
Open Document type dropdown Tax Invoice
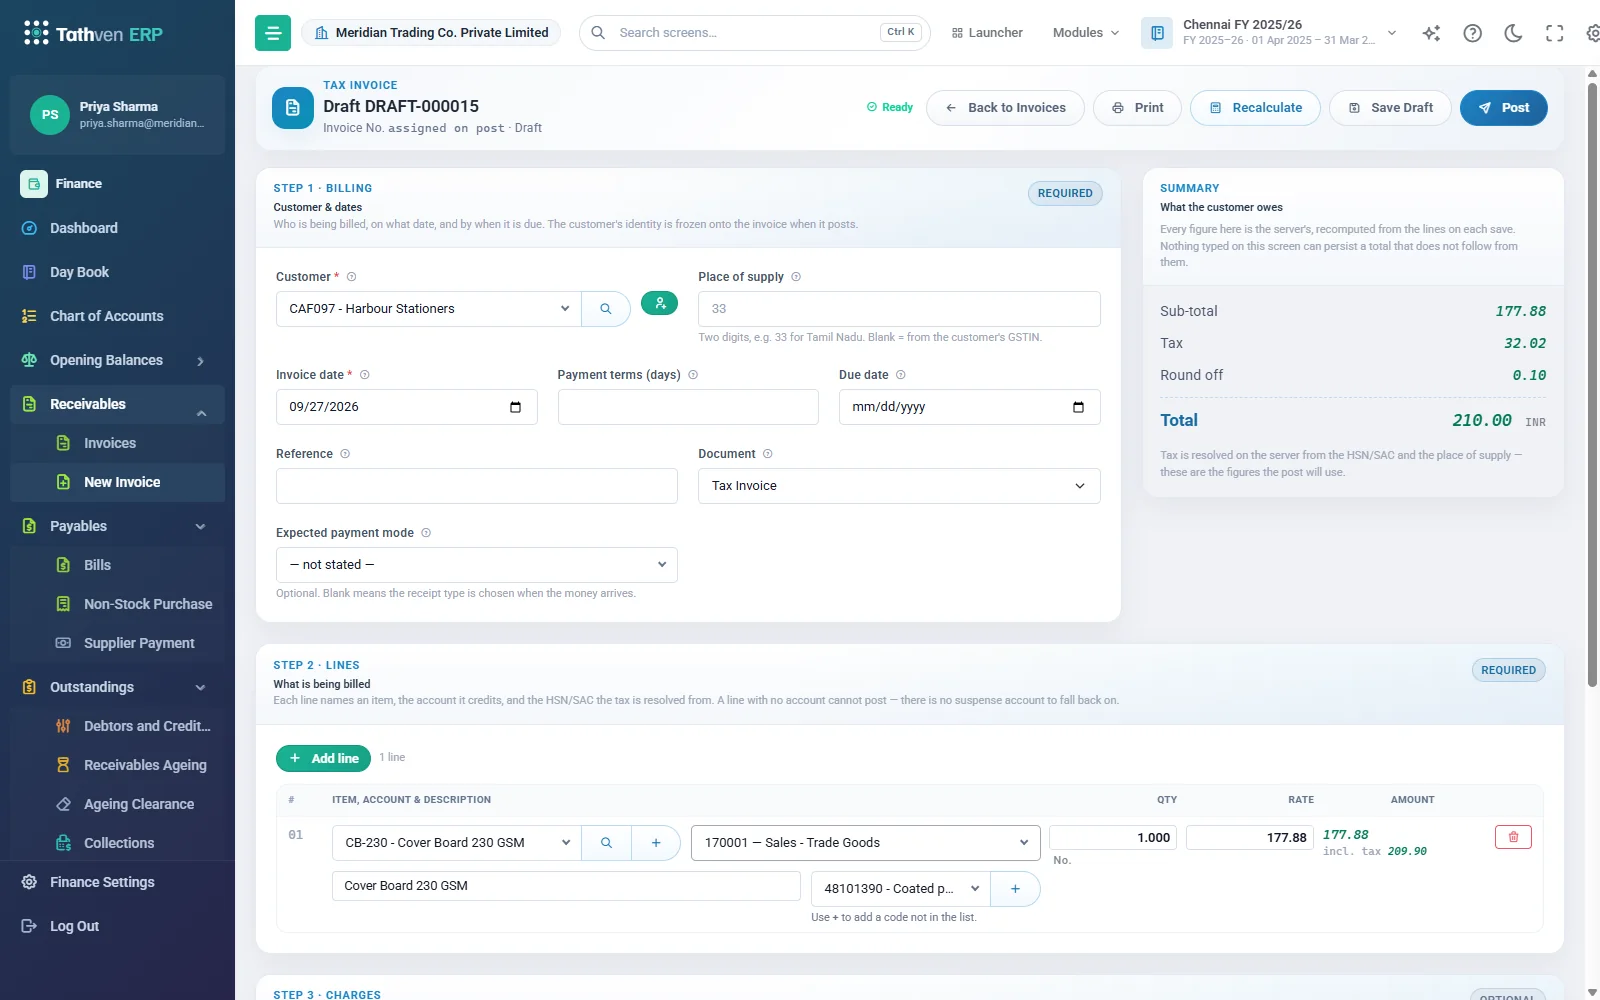[x=899, y=486]
